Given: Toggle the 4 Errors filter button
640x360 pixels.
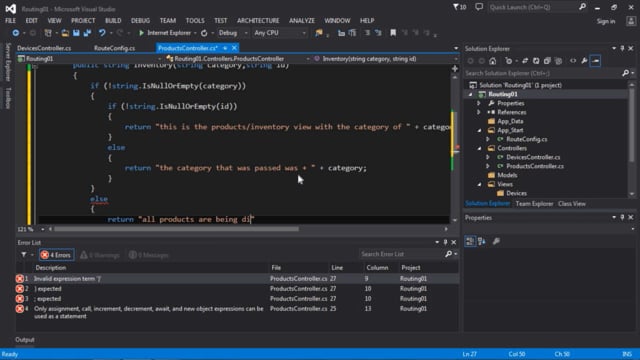Looking at the screenshot, I should 56,255.
